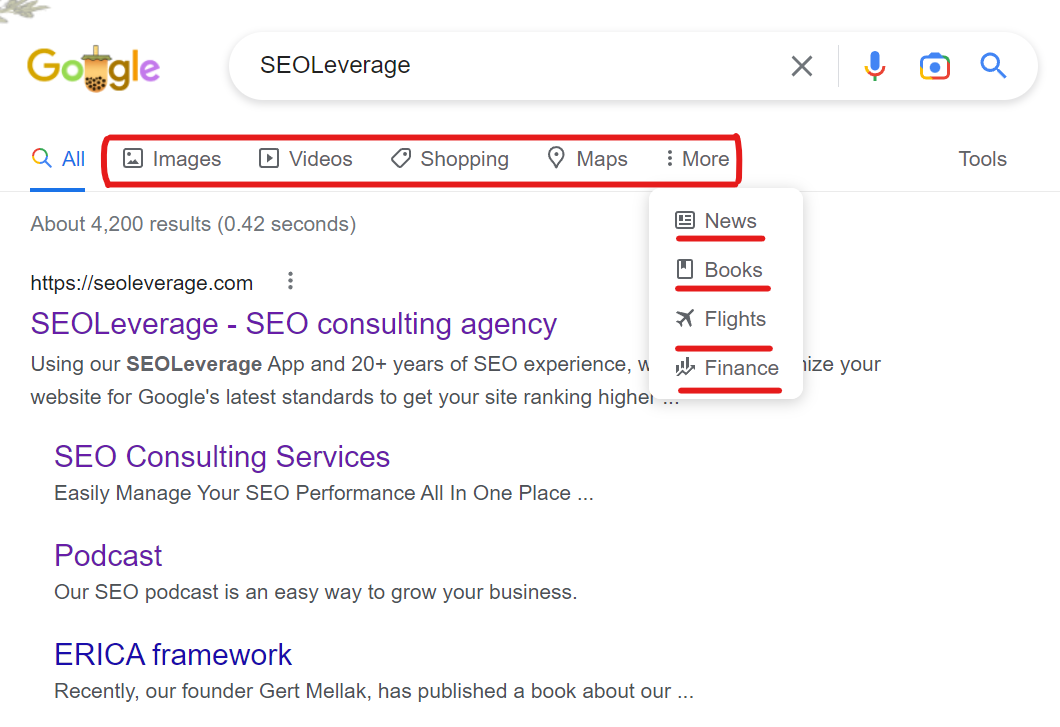Click the blue magnifier search button
Viewport: 1060px width, 727px height.
point(993,66)
